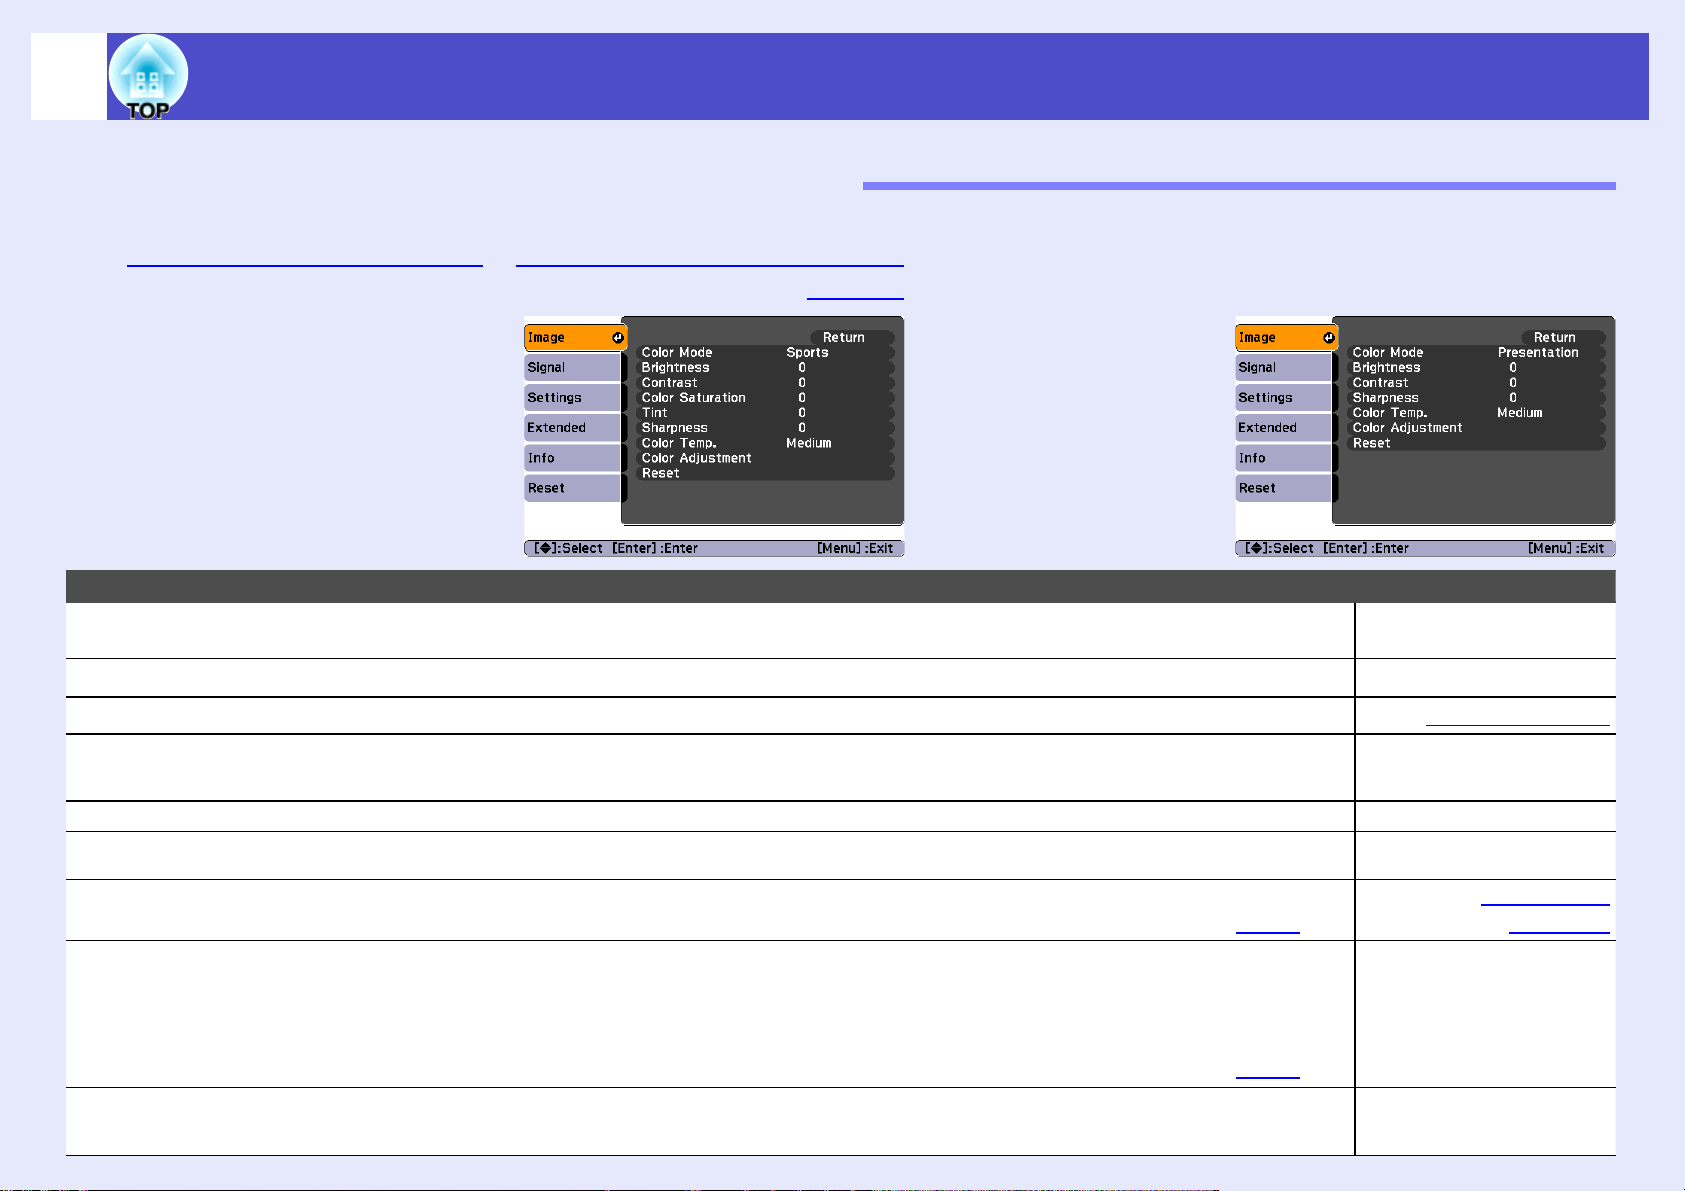Choose Extended in the Presentation menu sidebar
Viewport: 1685px width, 1191px height.
click(1285, 428)
